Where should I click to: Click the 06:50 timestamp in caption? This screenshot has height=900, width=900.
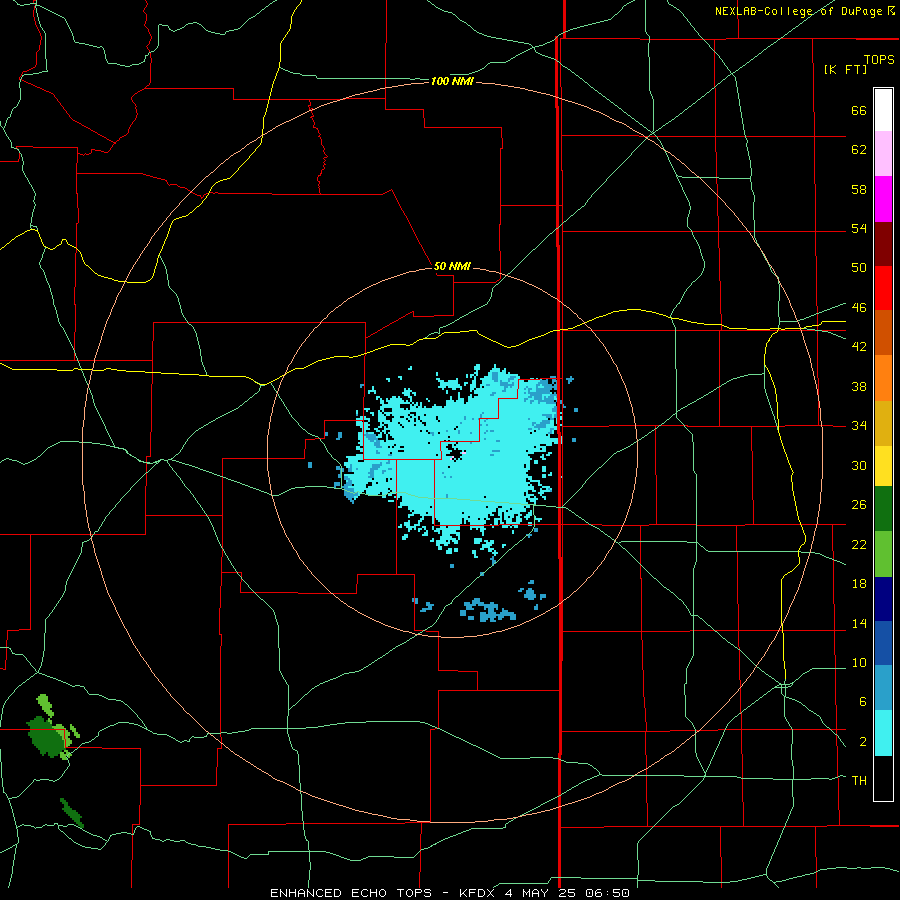(x=607, y=893)
